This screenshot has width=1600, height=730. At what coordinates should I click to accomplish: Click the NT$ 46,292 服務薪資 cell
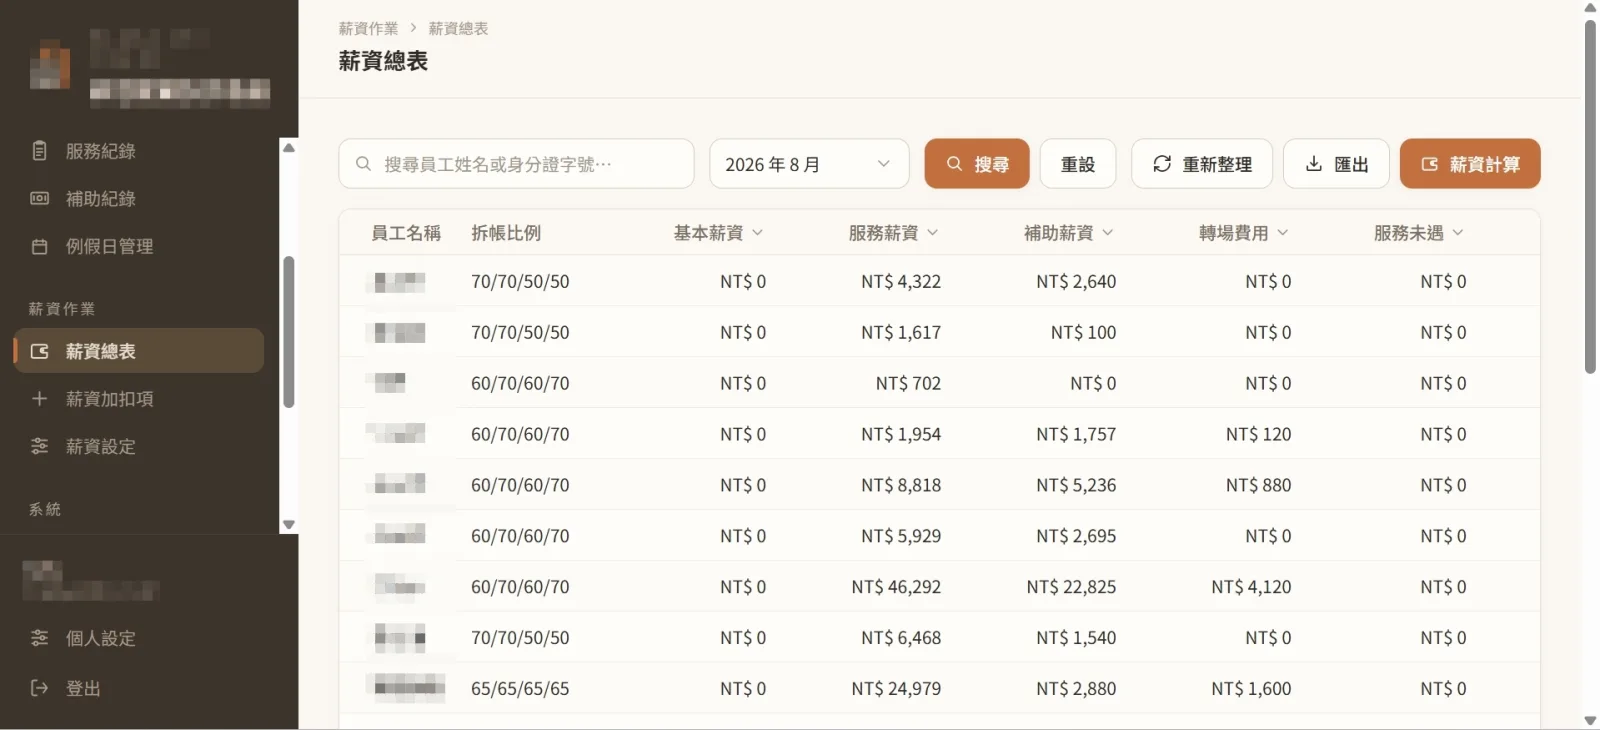pyautogui.click(x=896, y=587)
